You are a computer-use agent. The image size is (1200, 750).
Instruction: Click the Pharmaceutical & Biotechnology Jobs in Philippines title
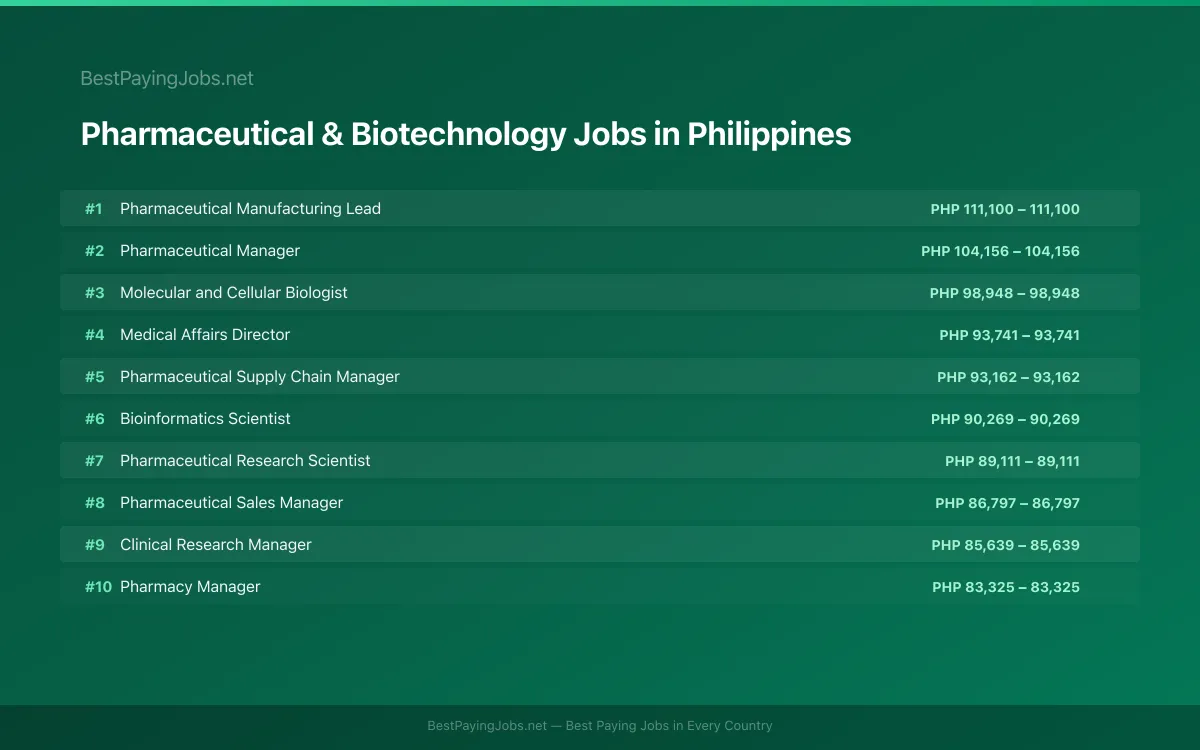pyautogui.click(x=466, y=134)
